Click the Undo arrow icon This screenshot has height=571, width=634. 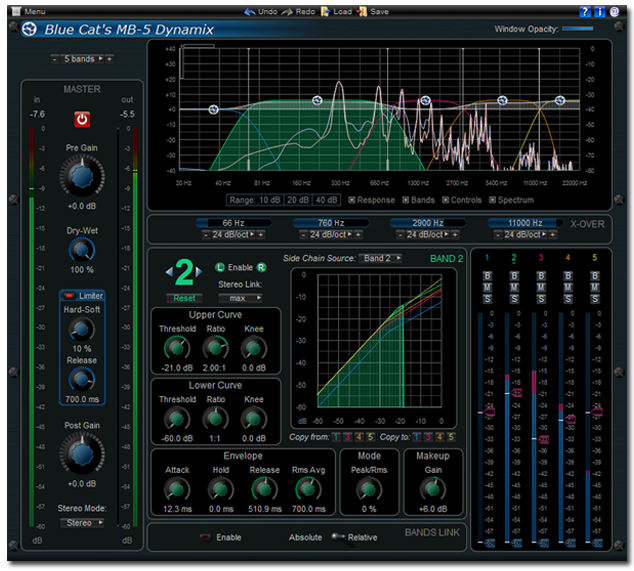pos(250,12)
